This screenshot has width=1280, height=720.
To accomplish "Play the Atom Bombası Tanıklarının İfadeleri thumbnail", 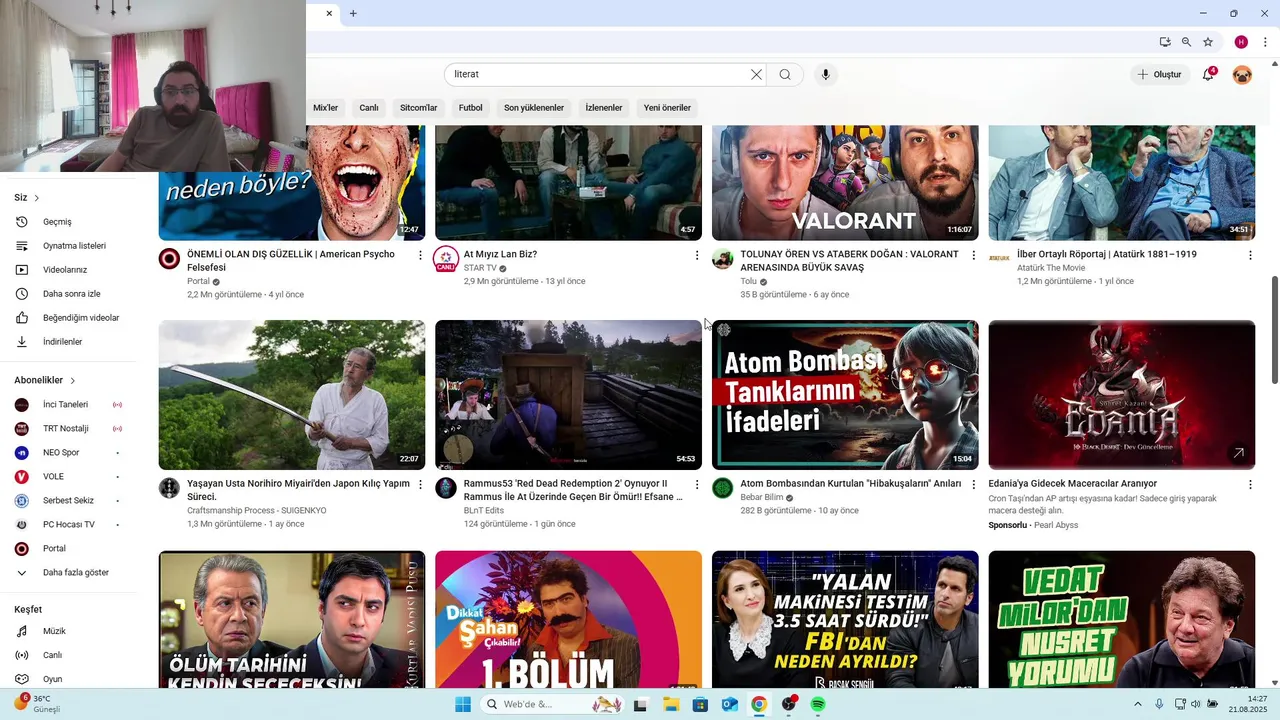I will click(845, 395).
